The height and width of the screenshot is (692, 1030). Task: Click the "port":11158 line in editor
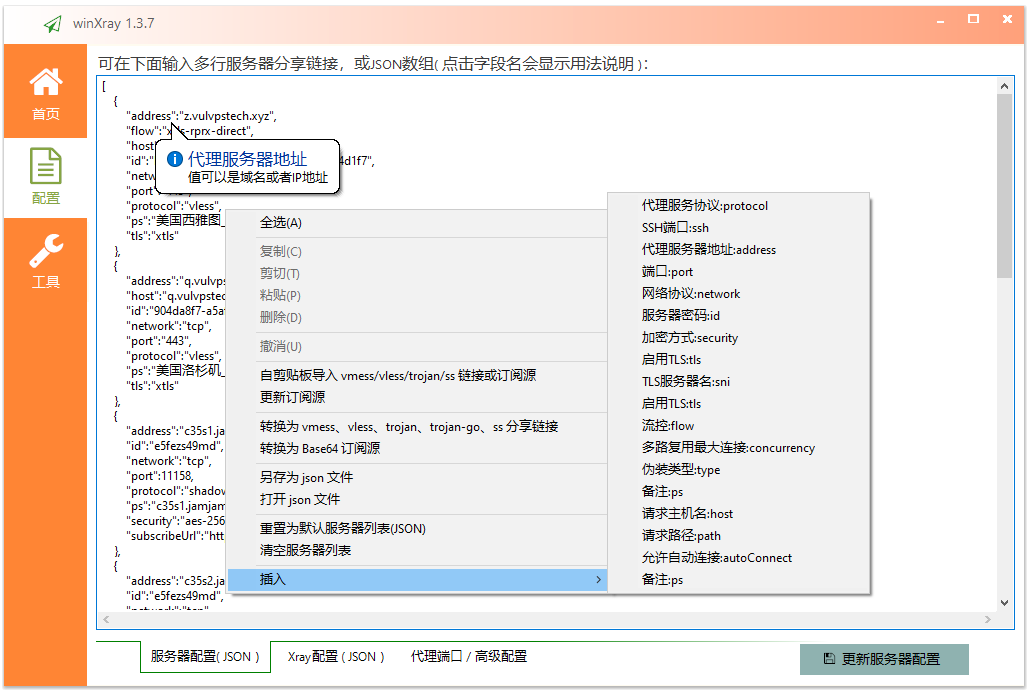click(160, 476)
